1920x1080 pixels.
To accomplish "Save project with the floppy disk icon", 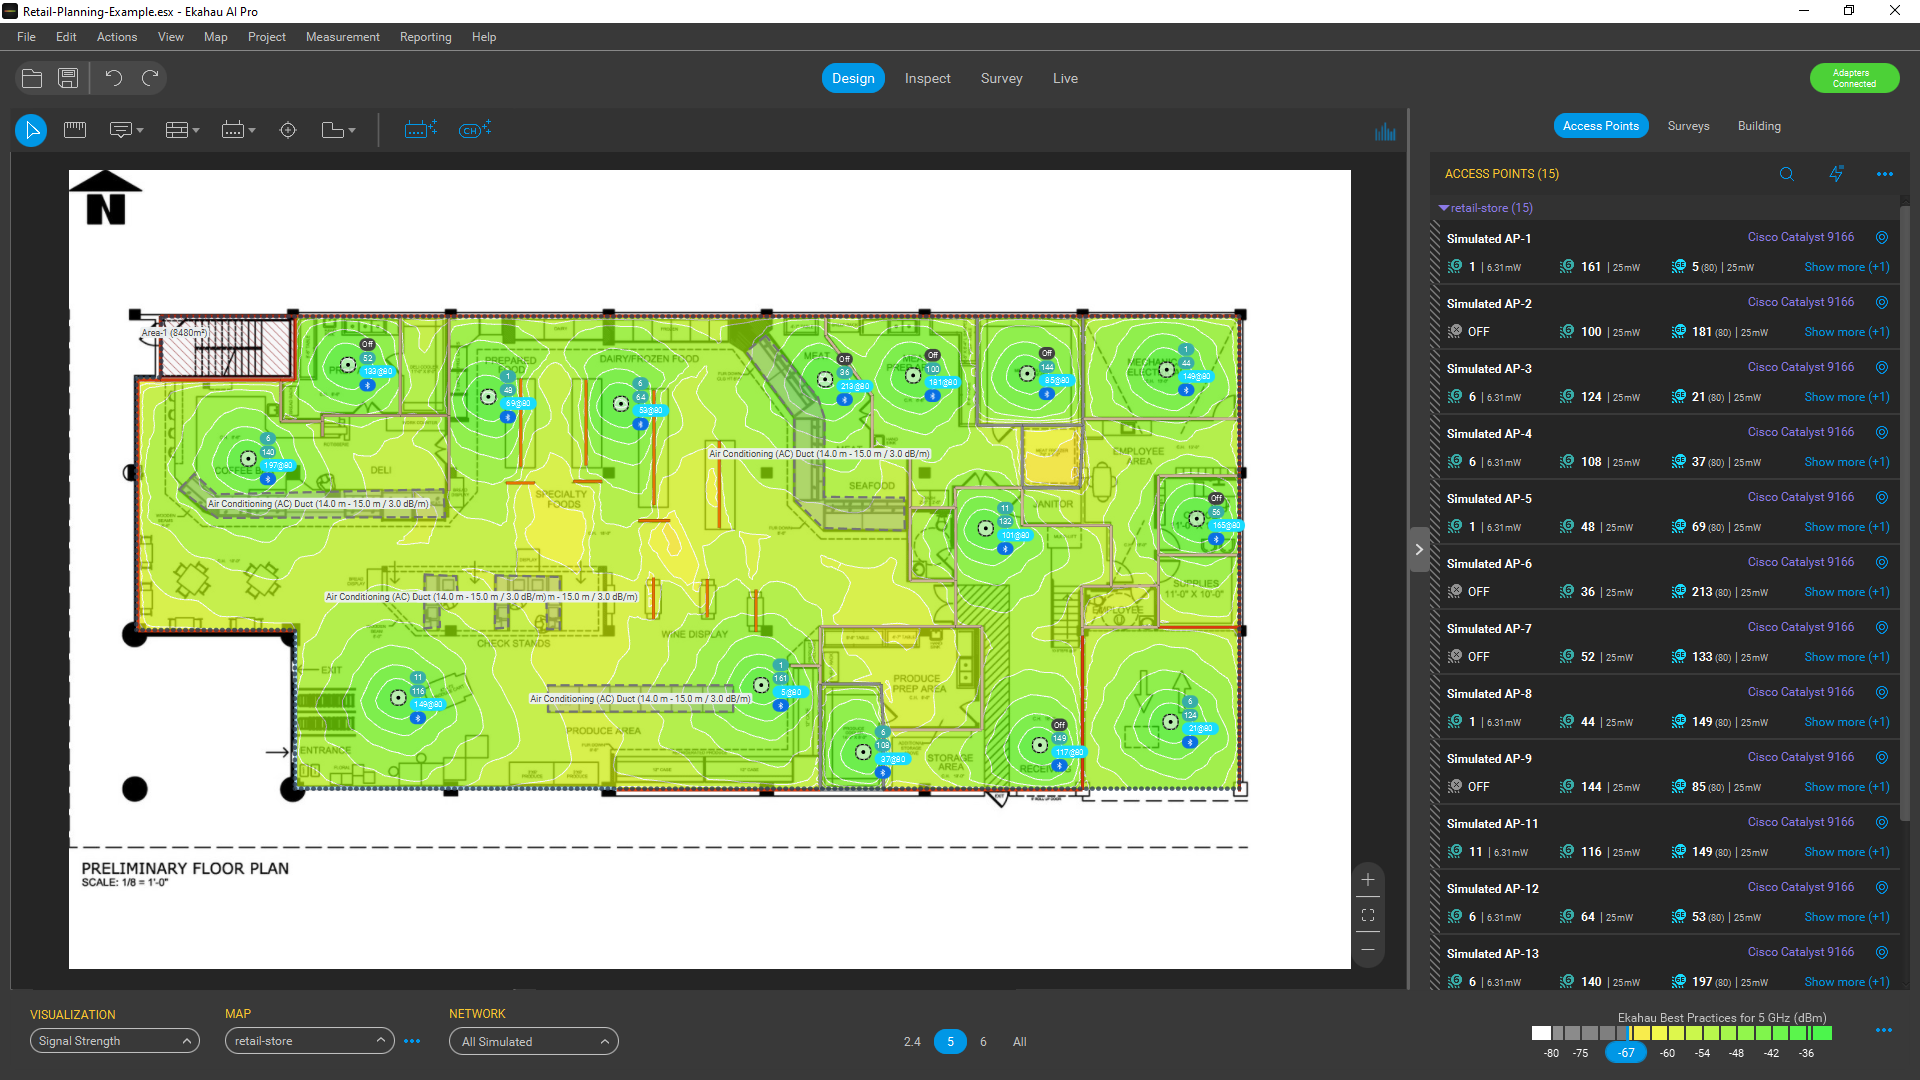I will pos(68,78).
